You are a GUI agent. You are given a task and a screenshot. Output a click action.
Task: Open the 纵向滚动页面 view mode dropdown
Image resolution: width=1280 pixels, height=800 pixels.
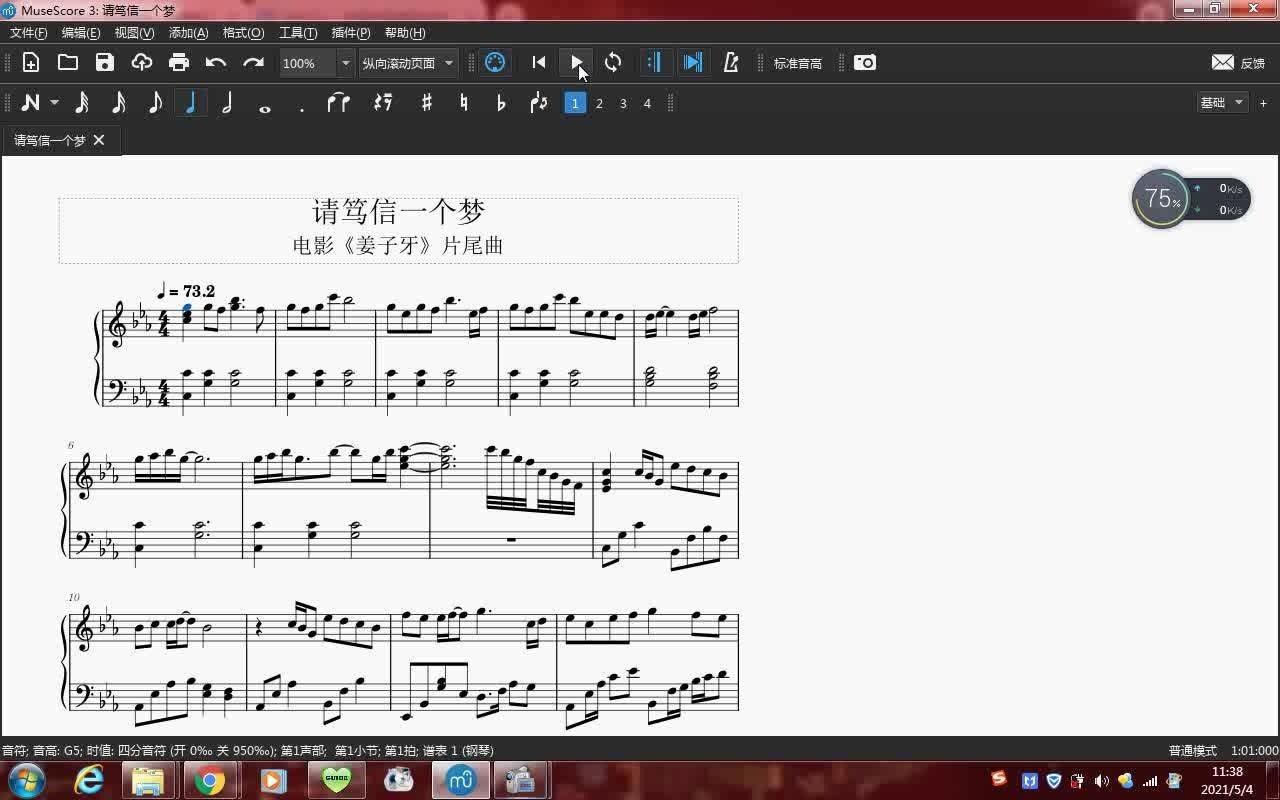(408, 63)
